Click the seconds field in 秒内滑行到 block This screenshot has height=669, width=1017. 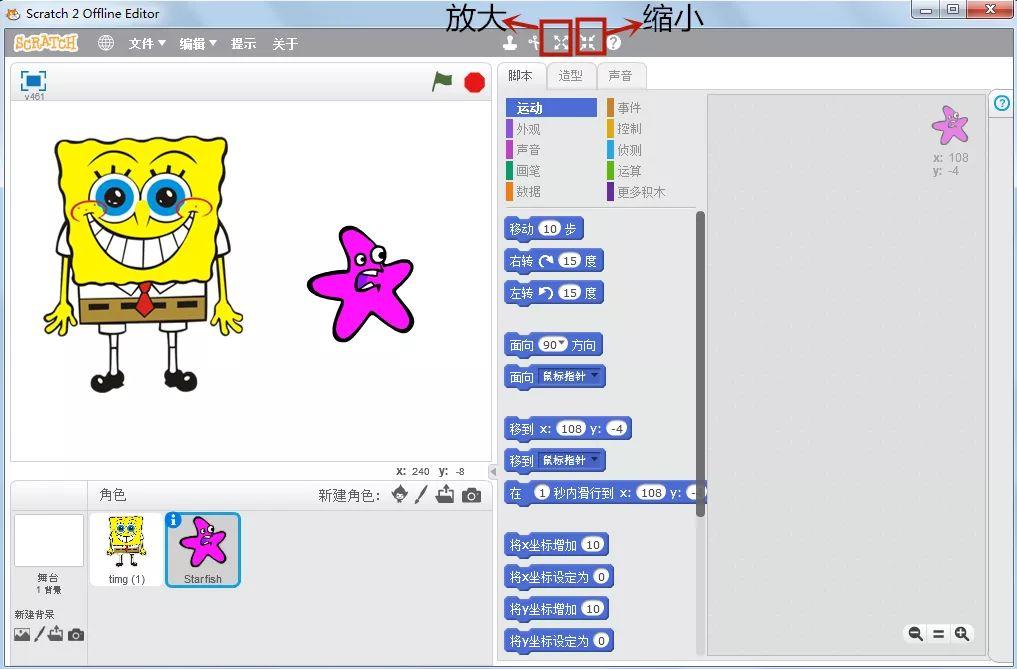tap(542, 493)
